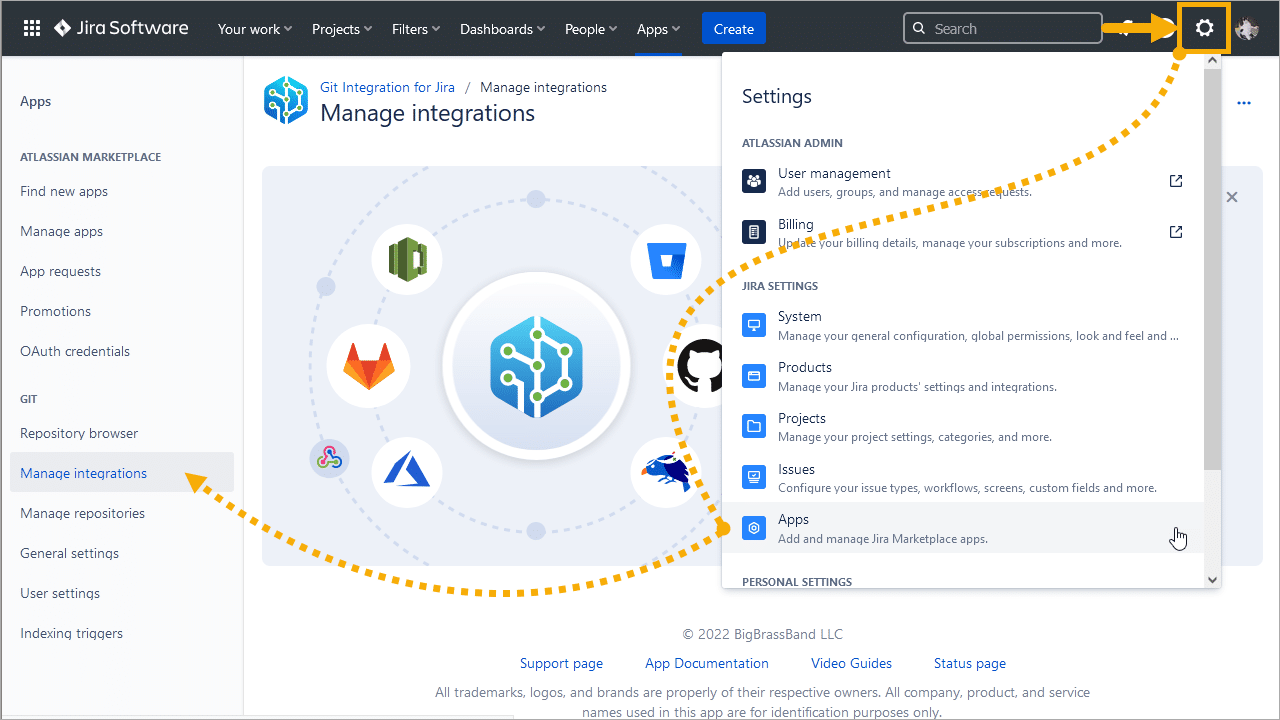Click the Jira Software logo
This screenshot has height=720, width=1280.
pos(121,28)
